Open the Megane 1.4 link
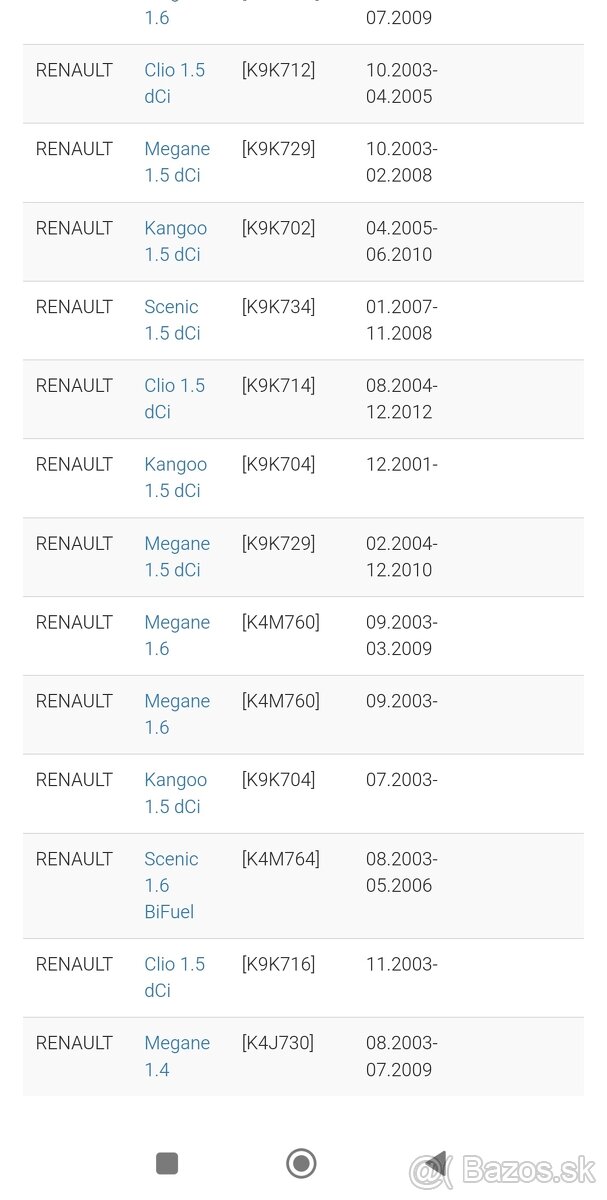This screenshot has width=607, height=1200. (x=177, y=1056)
